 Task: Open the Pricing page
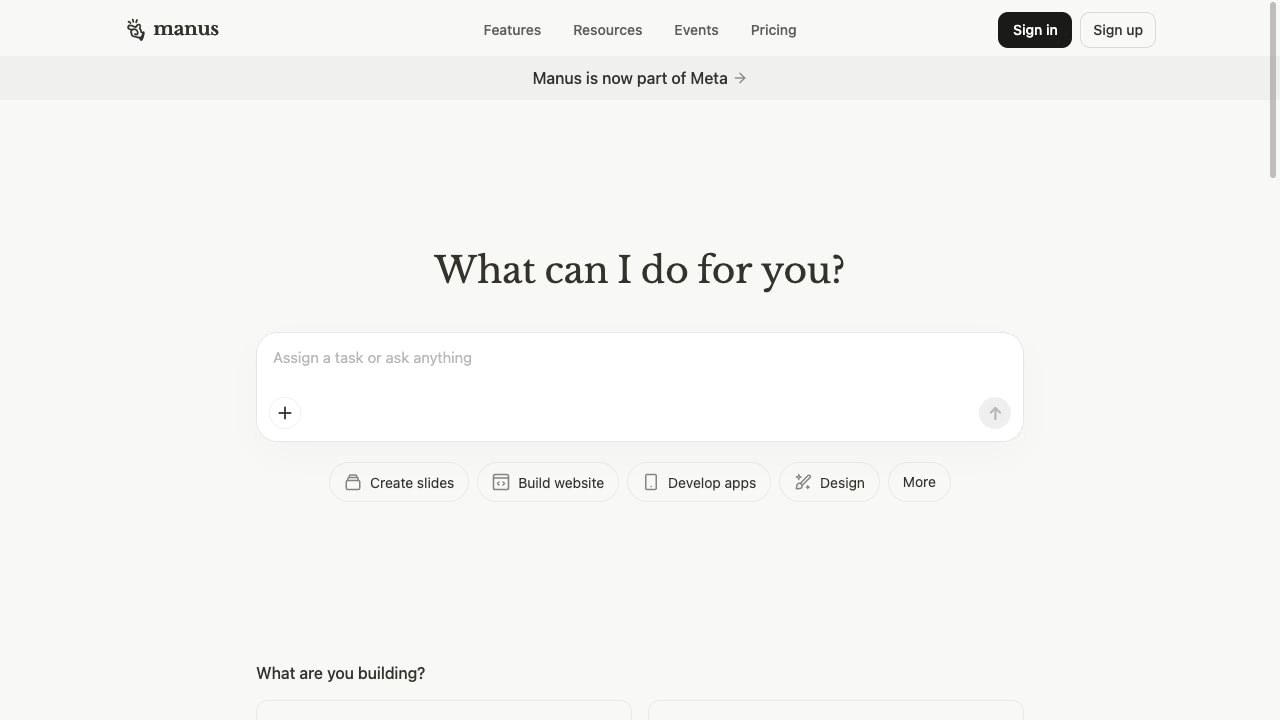click(773, 30)
